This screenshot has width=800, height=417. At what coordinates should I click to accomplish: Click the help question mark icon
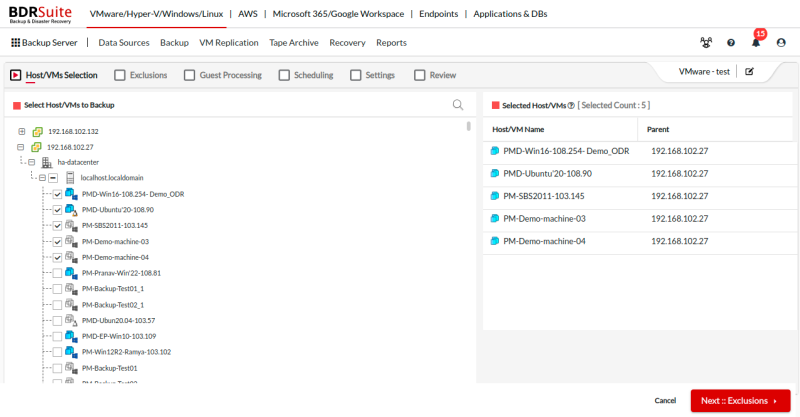point(731,43)
